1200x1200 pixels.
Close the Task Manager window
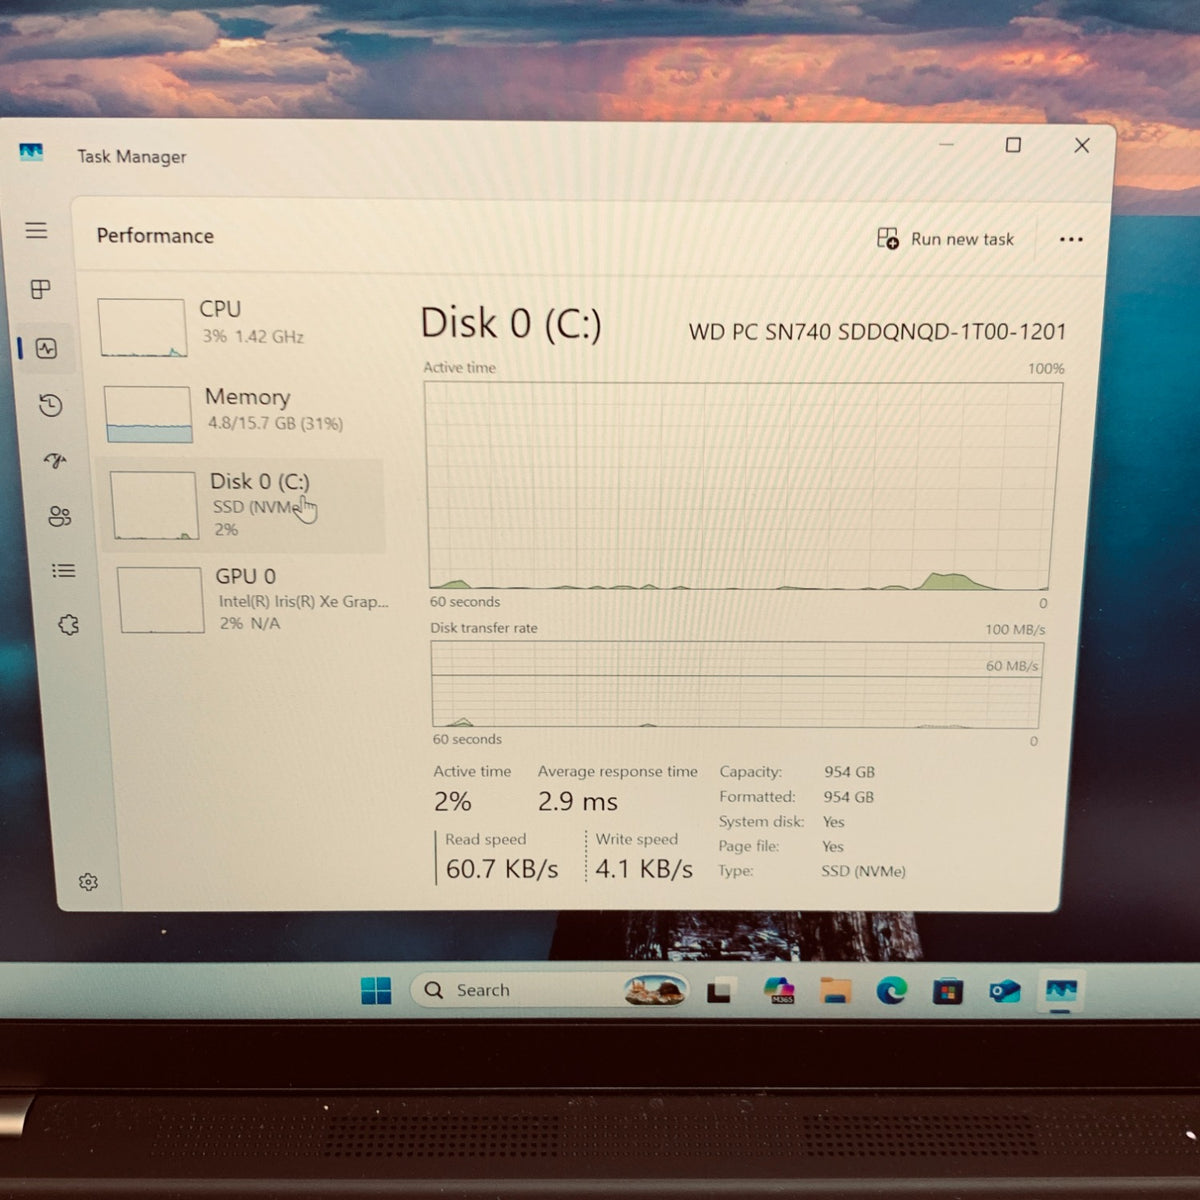(1082, 145)
